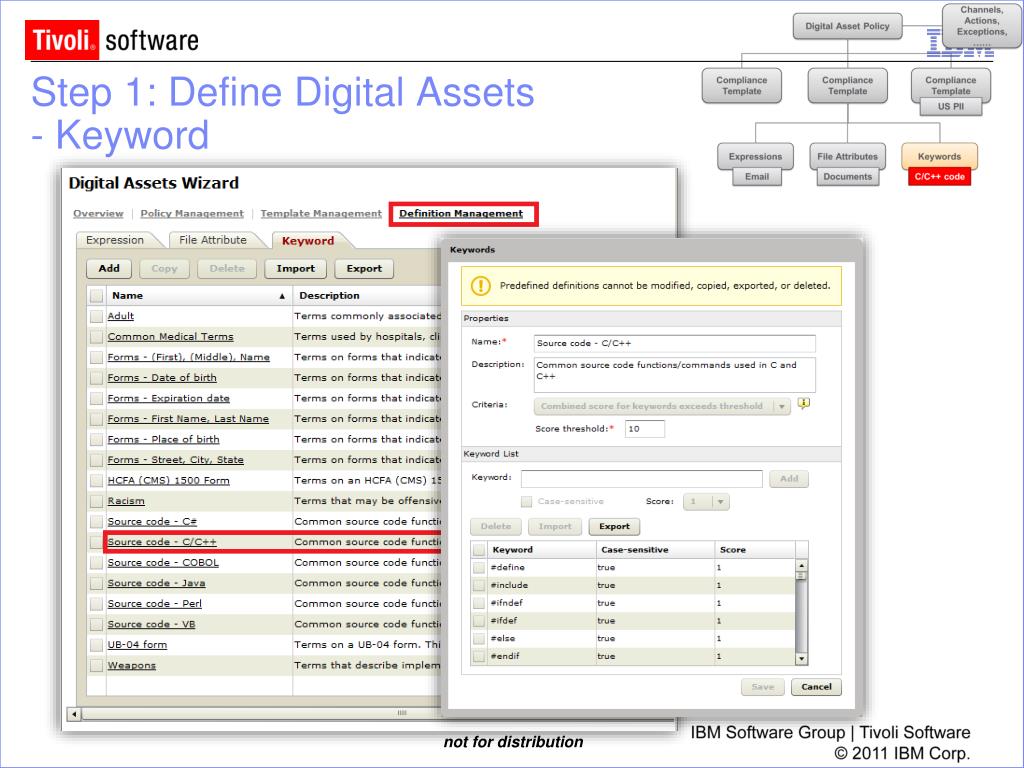Click the Digital Asset Policy diagram box
The width and height of the screenshot is (1024, 768).
[x=847, y=26]
